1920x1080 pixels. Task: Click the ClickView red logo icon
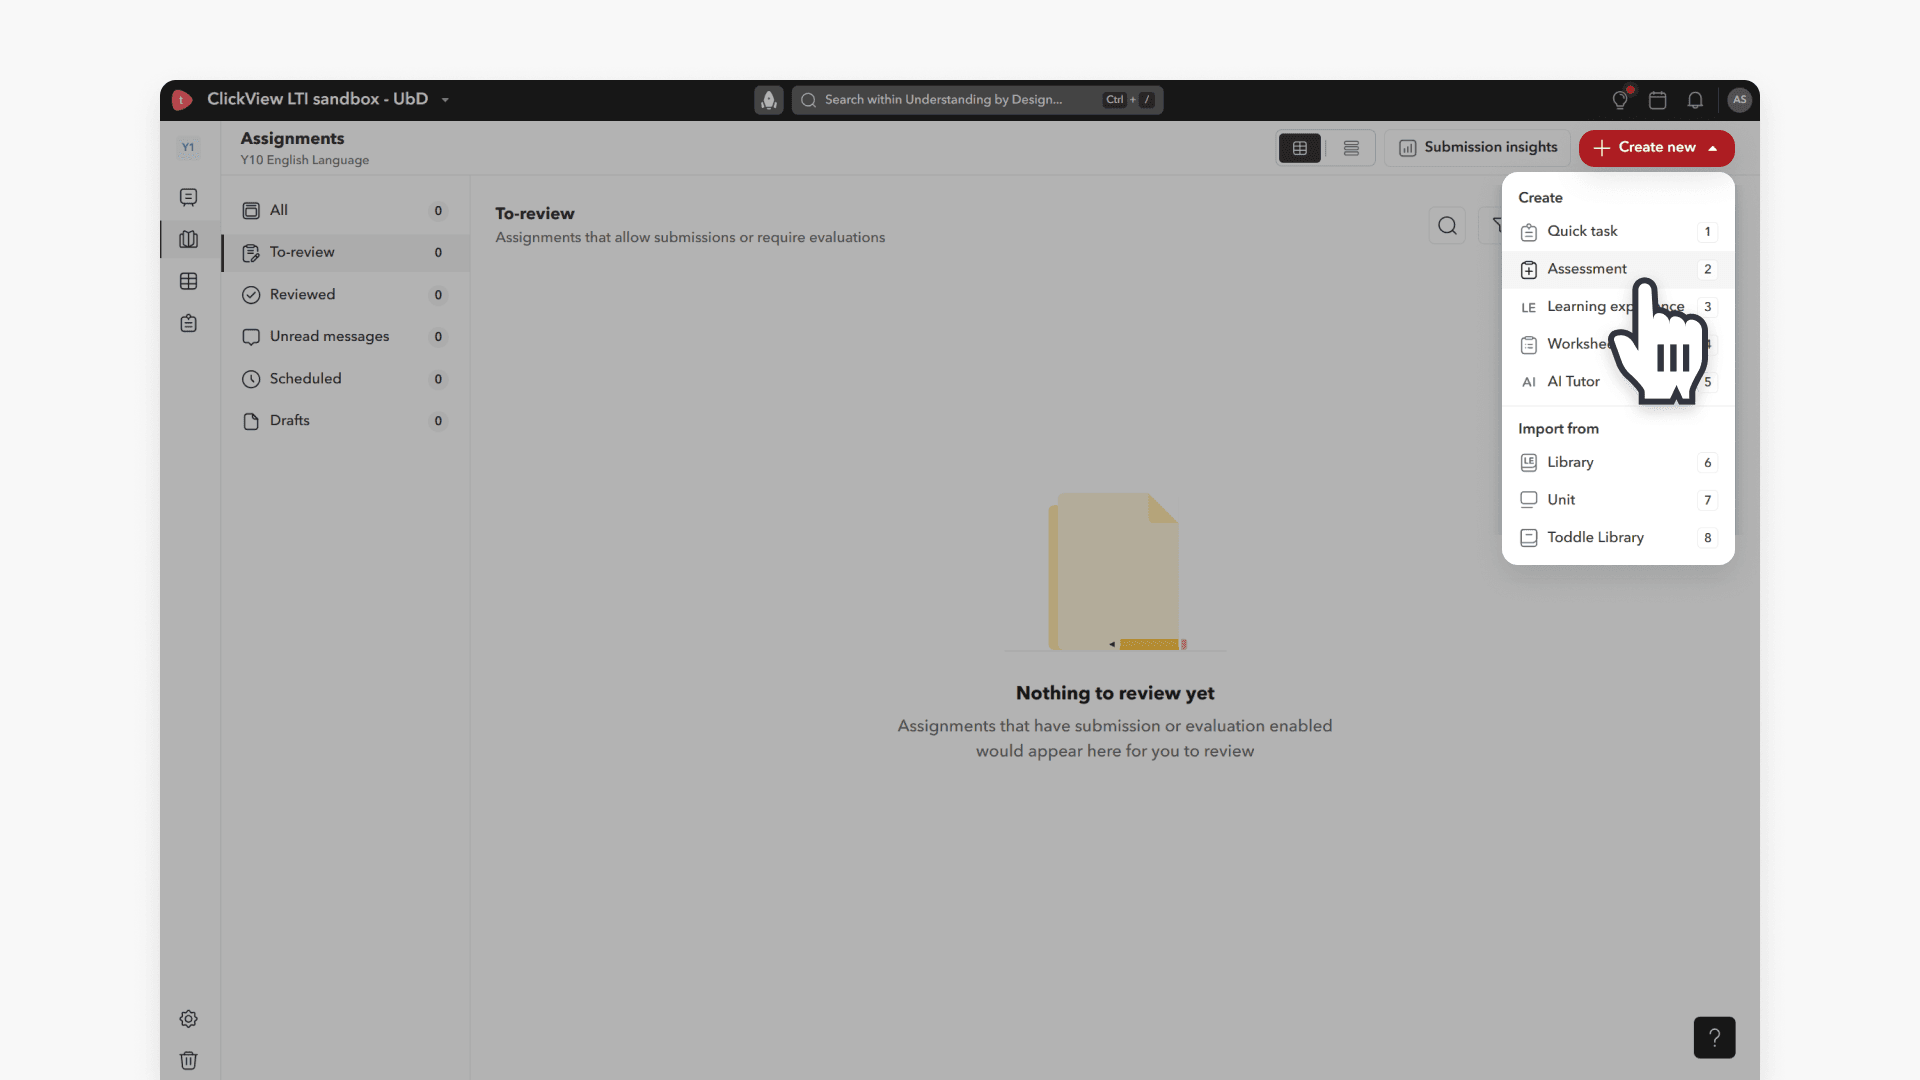coord(182,100)
